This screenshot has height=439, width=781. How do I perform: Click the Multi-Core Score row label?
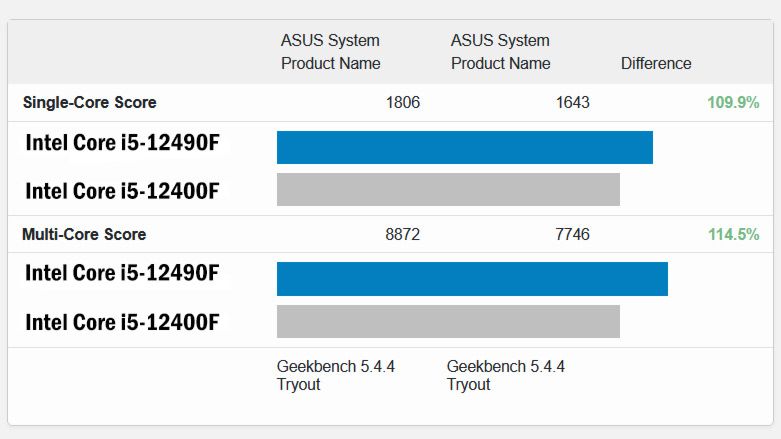pyautogui.click(x=84, y=234)
